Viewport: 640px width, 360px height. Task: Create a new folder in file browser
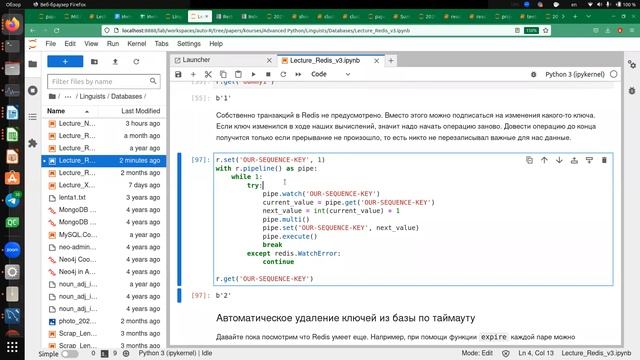[x=94, y=62]
